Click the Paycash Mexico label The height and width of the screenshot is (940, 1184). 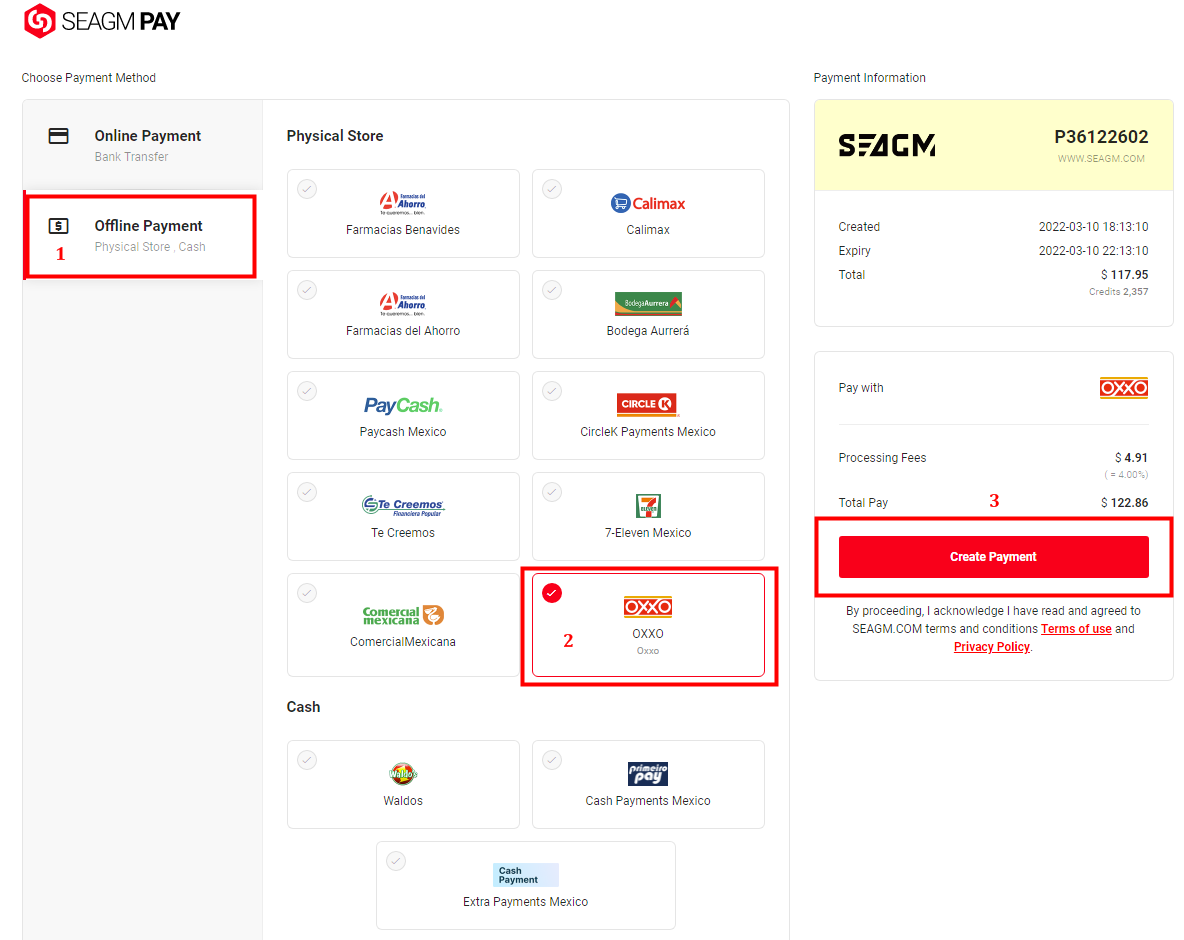point(402,432)
